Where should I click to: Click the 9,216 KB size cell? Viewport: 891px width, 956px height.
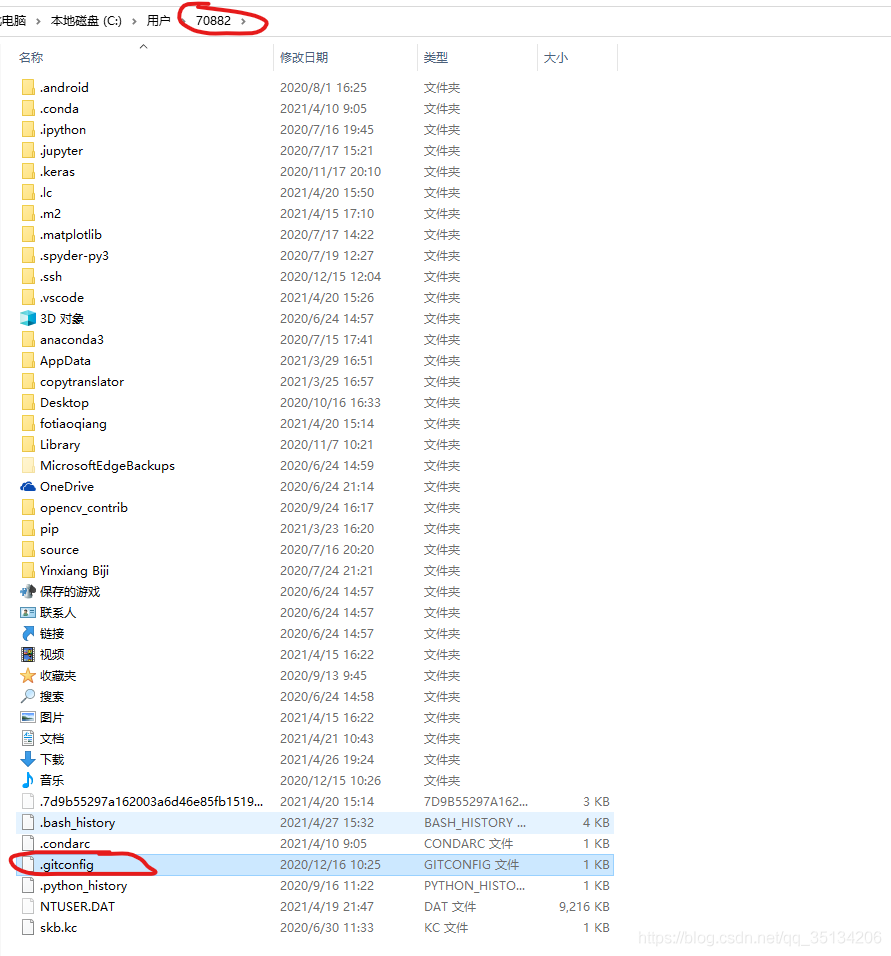(x=584, y=907)
